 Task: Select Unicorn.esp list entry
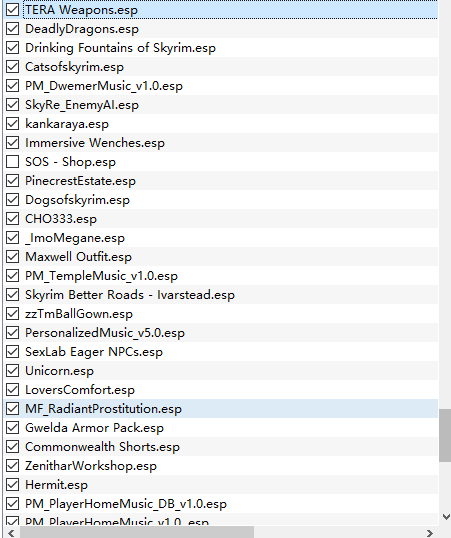coord(59,371)
